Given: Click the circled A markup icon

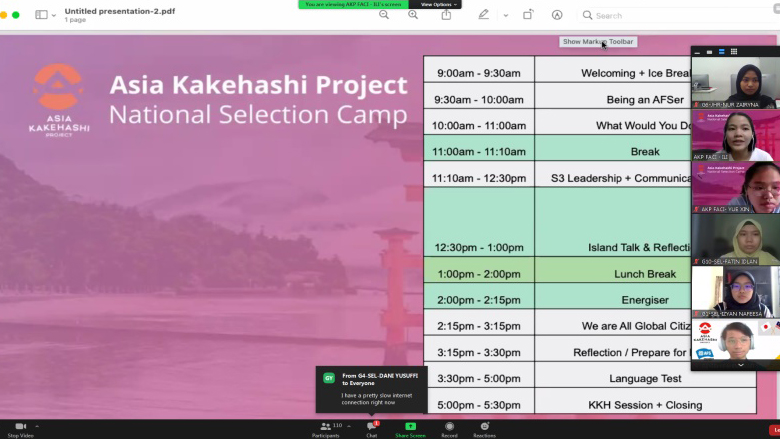Looking at the screenshot, I should (x=557, y=15).
